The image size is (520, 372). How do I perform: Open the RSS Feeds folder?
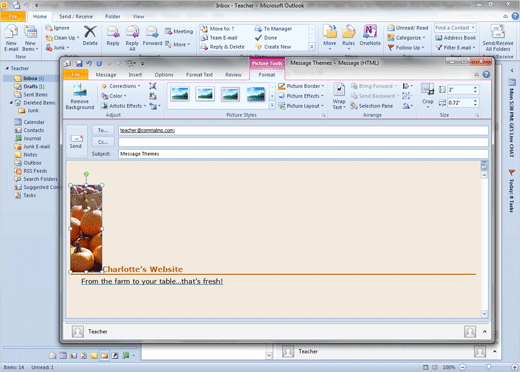point(31,171)
